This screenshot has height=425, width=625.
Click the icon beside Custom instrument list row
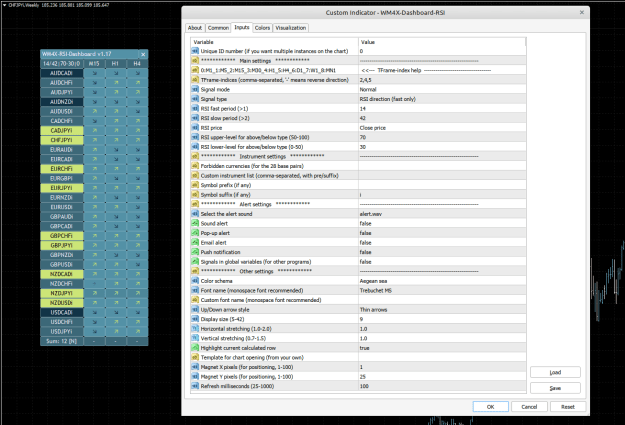(x=195, y=175)
